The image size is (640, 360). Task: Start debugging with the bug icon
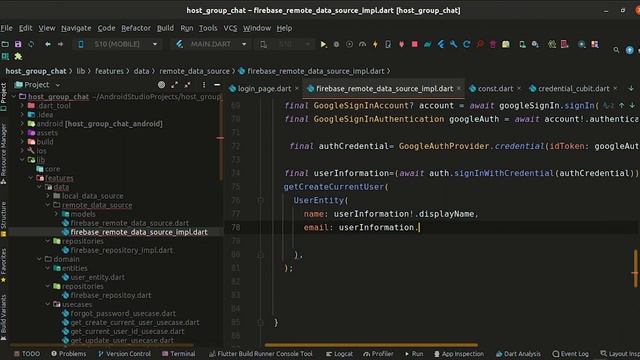click(336, 44)
